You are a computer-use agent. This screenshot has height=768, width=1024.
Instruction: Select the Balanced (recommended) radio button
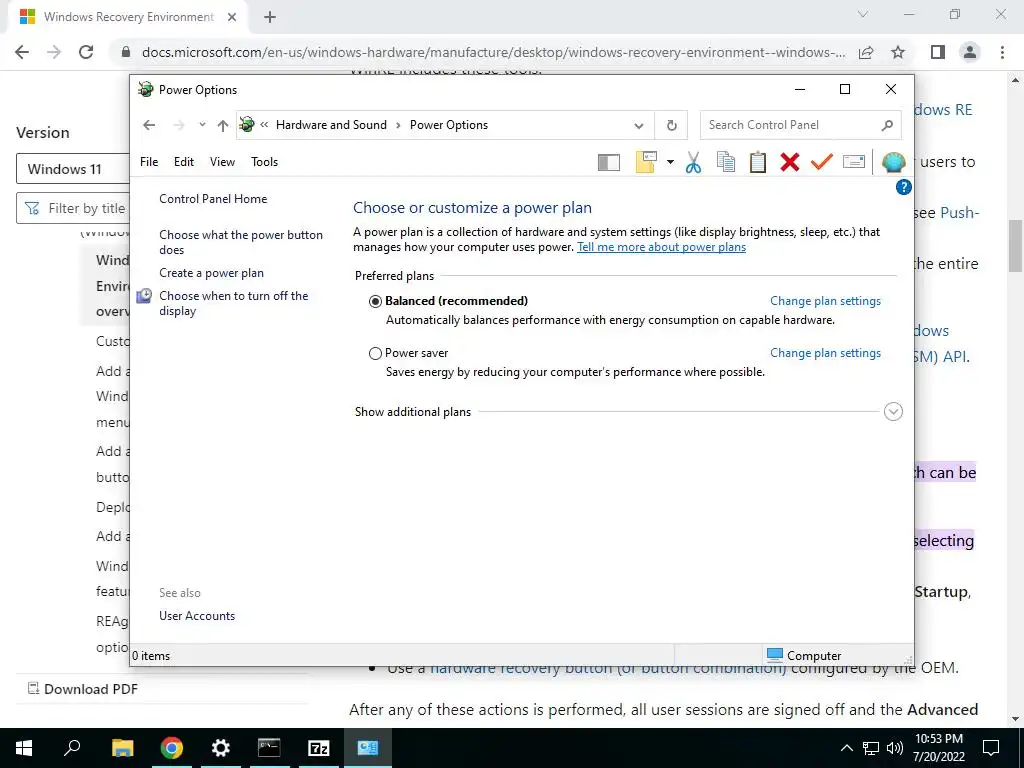(375, 301)
